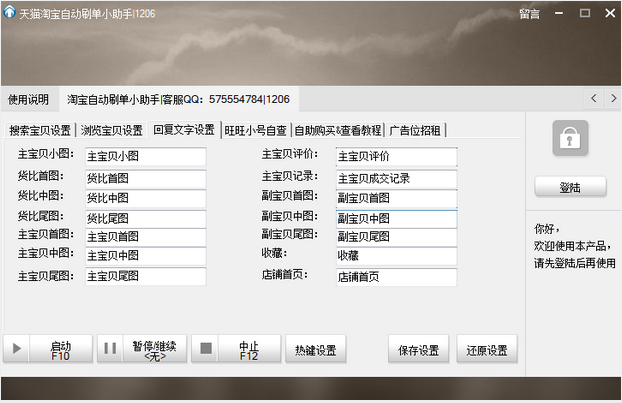The image size is (622, 403).
Task: Click the app logo in title bar
Action: point(10,12)
